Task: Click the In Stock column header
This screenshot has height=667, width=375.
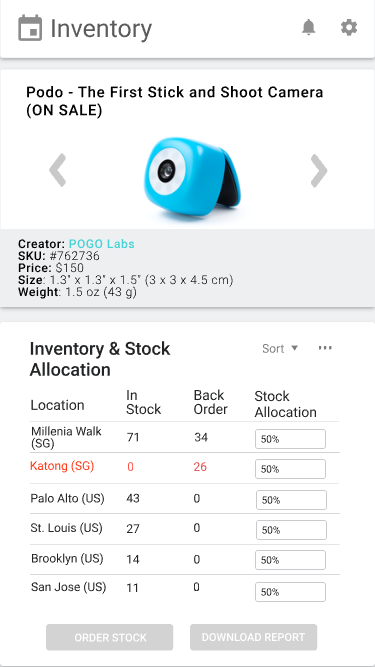Action: pos(143,402)
